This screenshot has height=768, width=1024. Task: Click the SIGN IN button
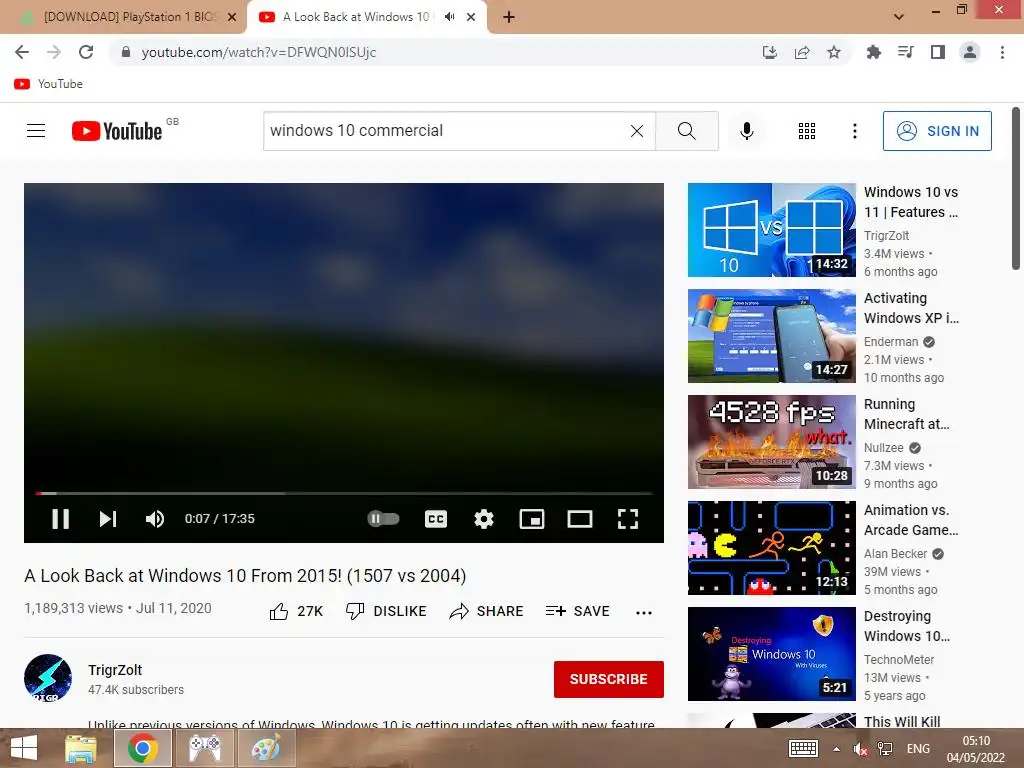point(937,131)
